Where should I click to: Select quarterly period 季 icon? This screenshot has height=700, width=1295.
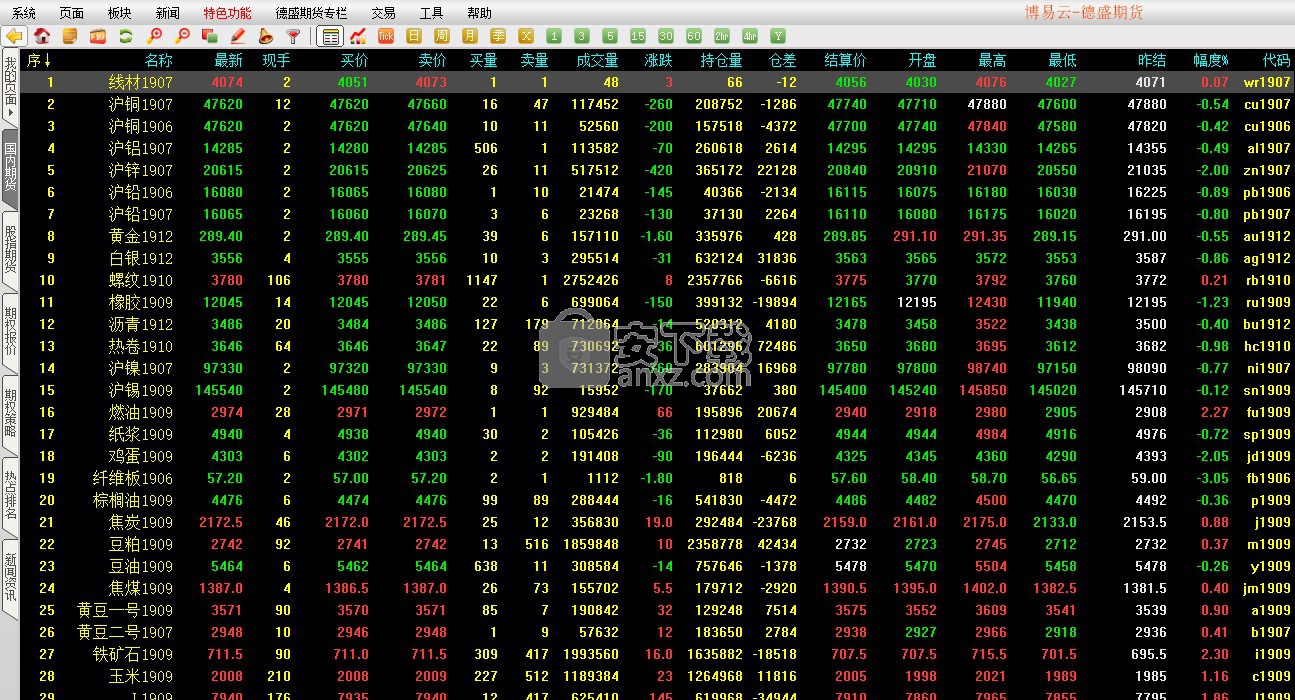pos(498,36)
